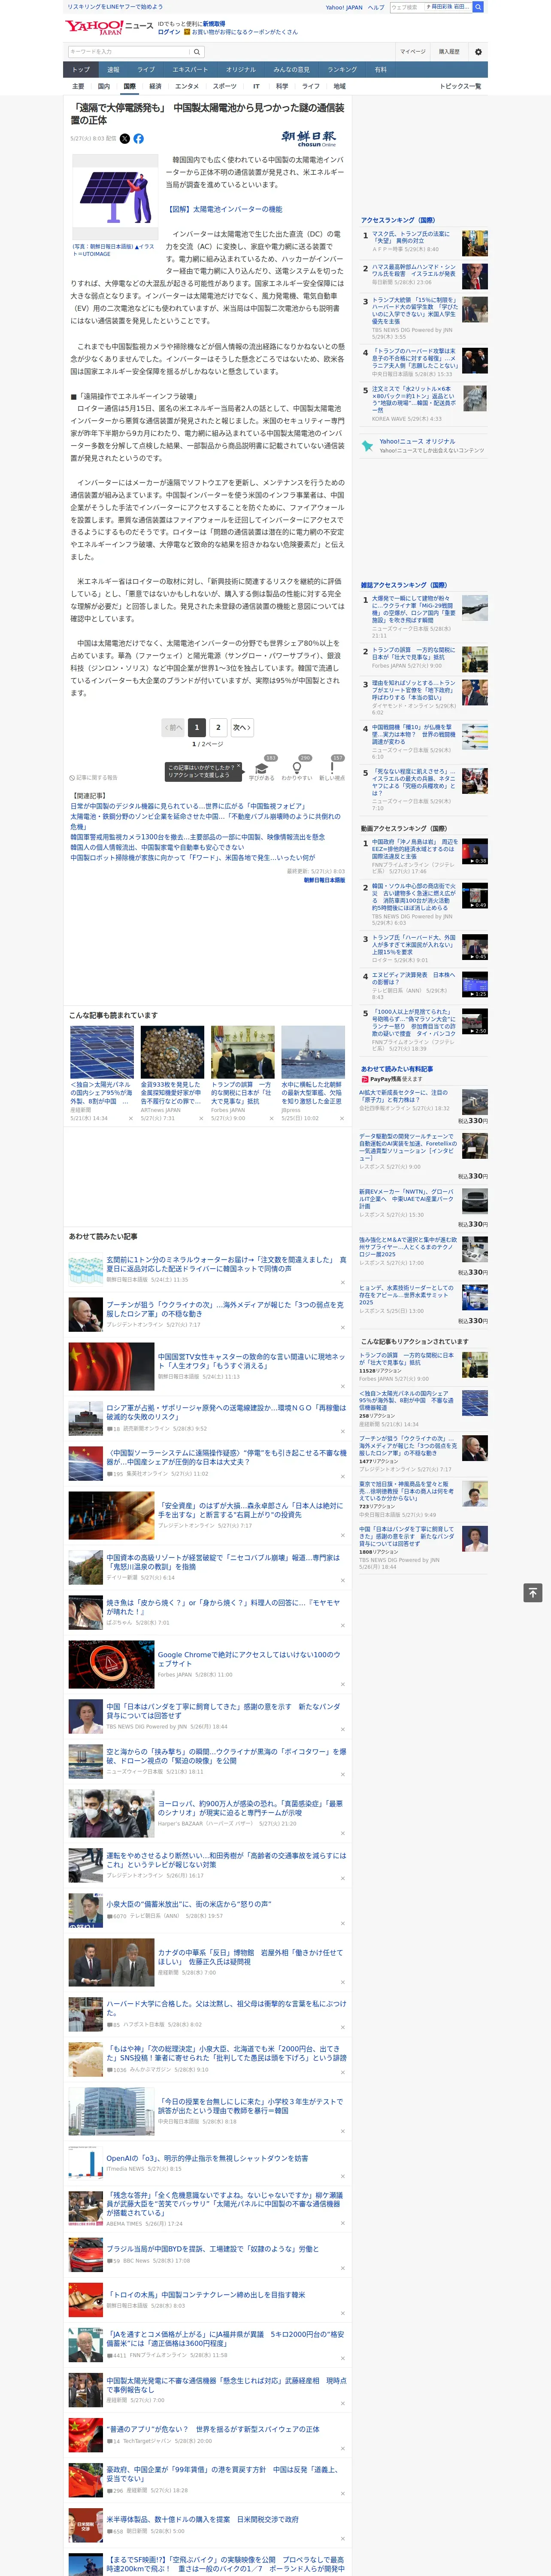Click the Yahoo! JAPAN News logo

click(x=109, y=27)
